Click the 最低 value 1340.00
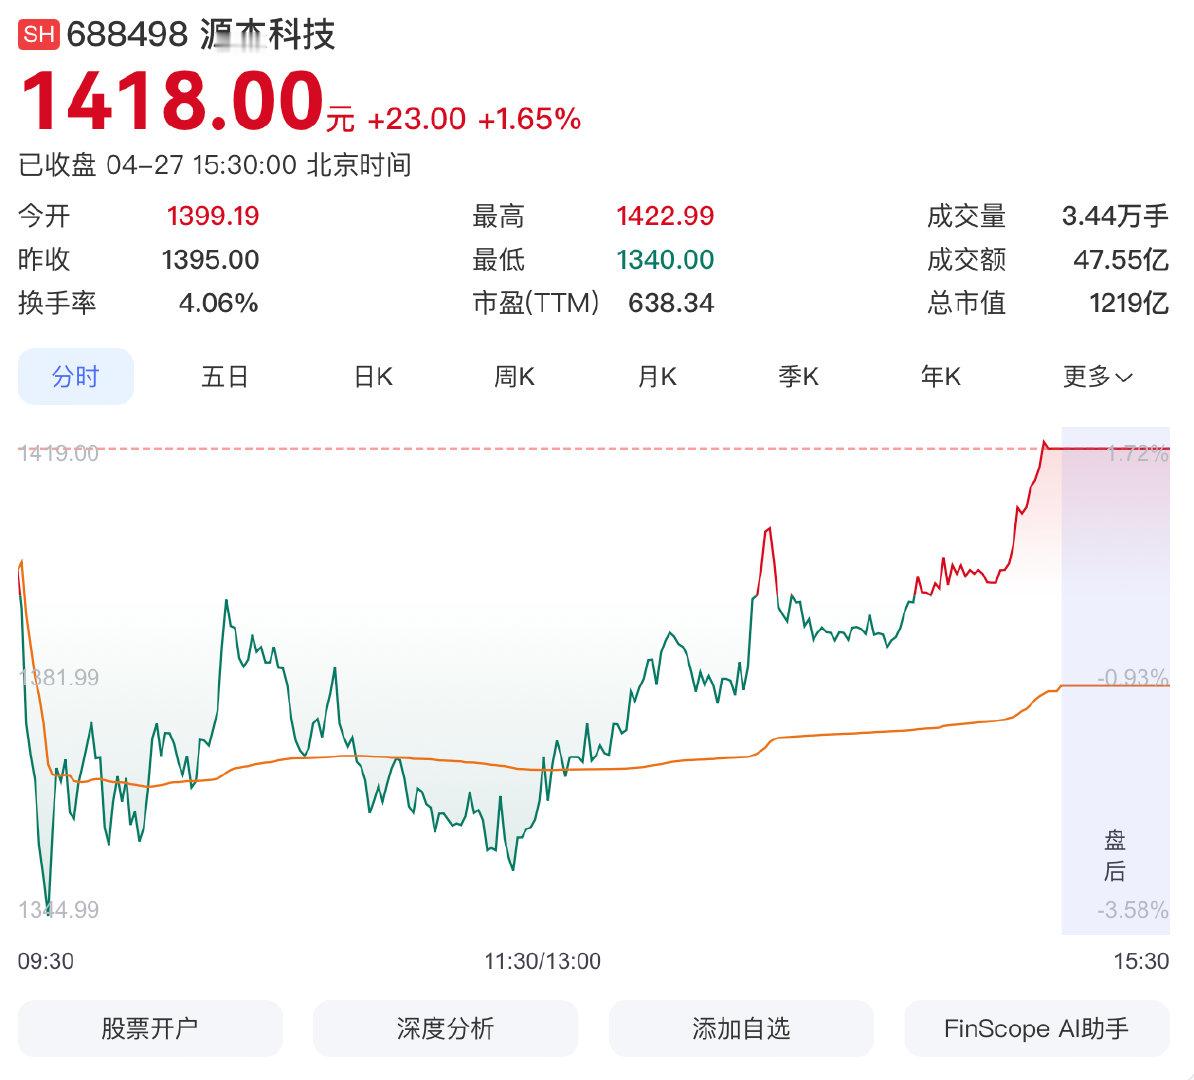This screenshot has height=1080, width=1194. (665, 260)
